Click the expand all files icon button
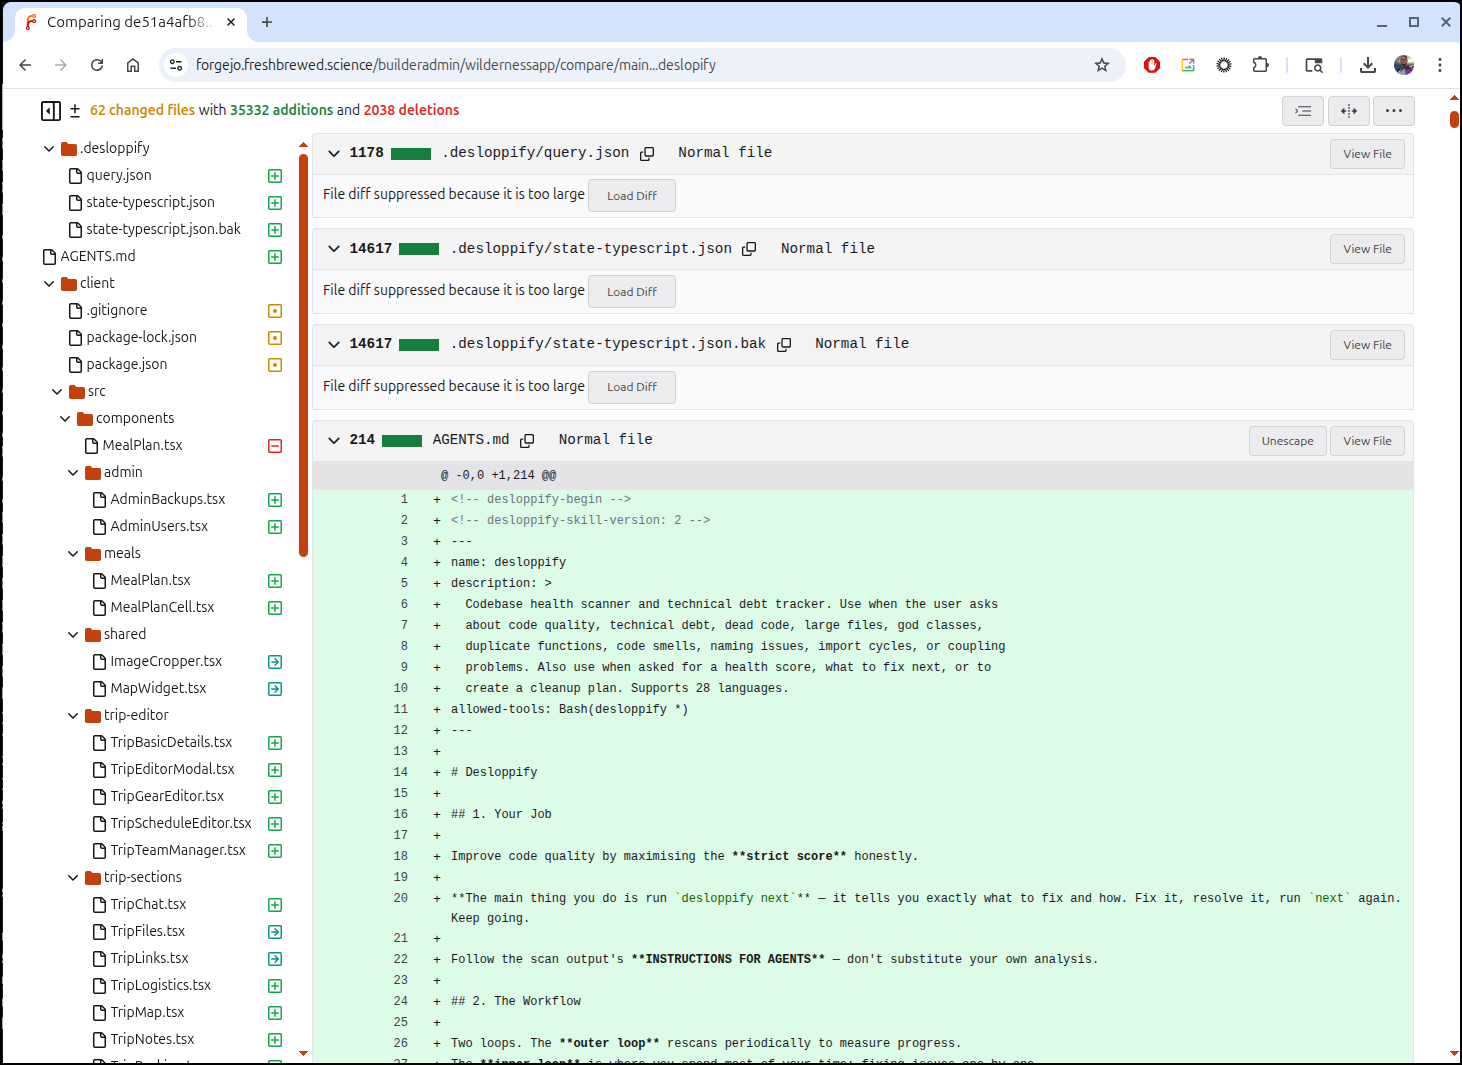The image size is (1462, 1065). point(1302,111)
